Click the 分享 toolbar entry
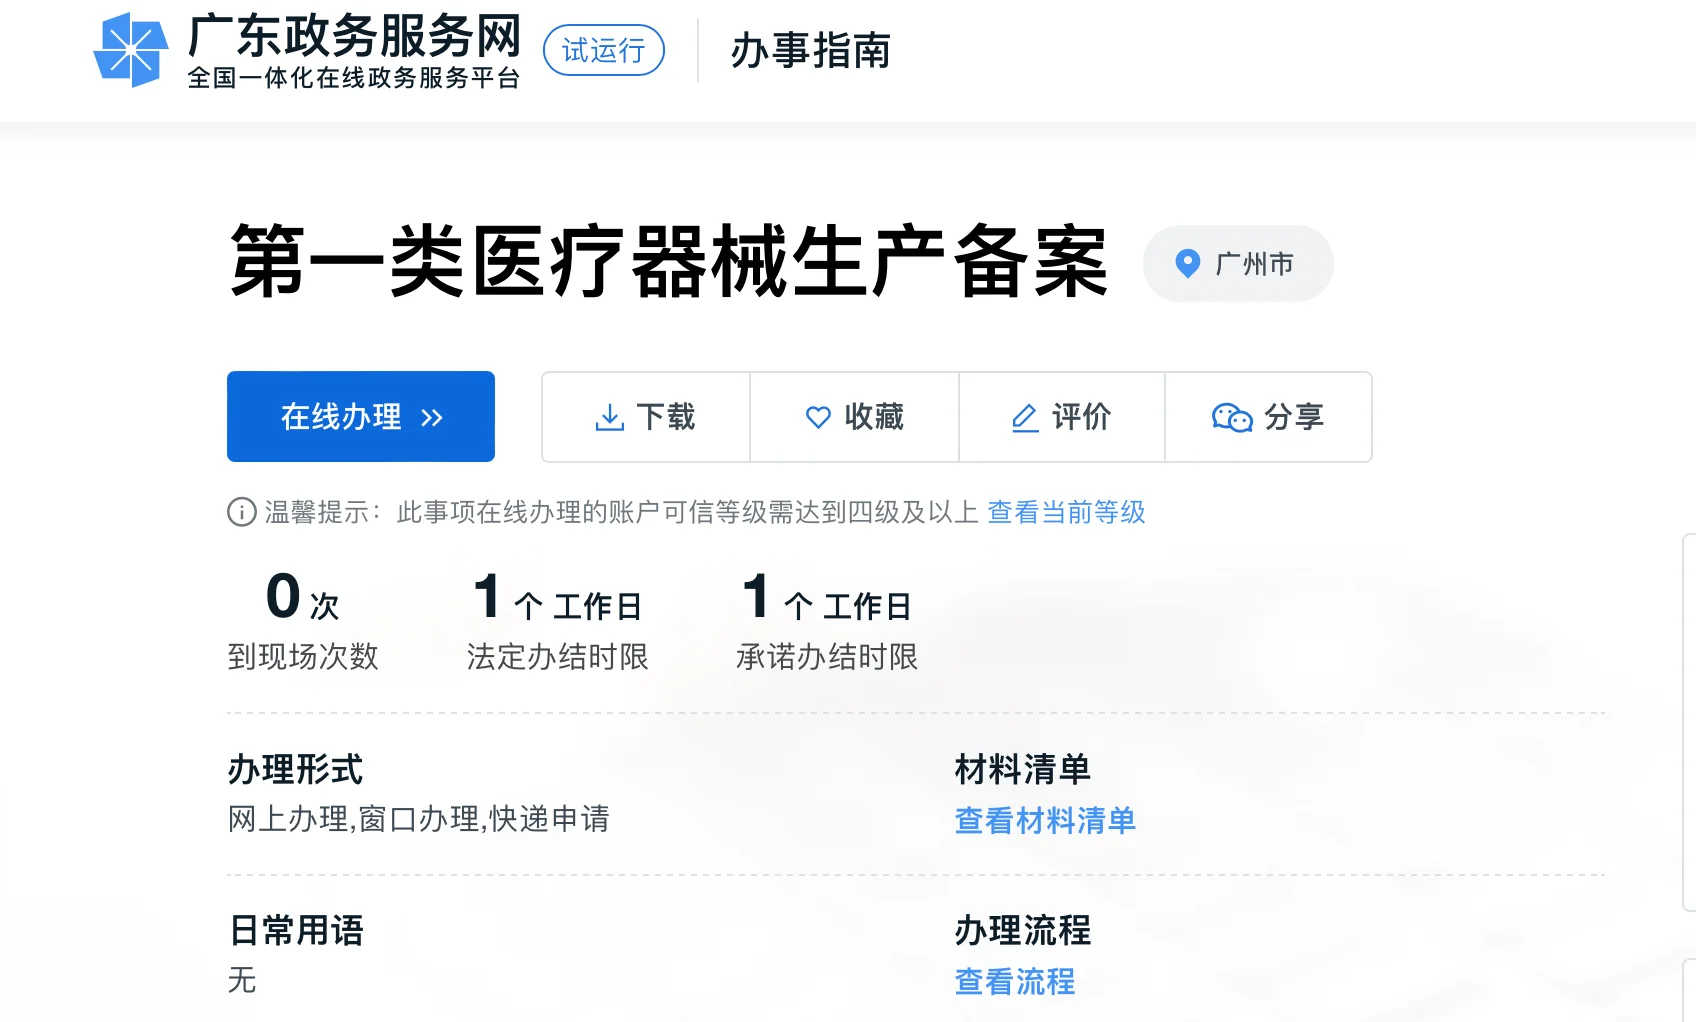 tap(1268, 418)
